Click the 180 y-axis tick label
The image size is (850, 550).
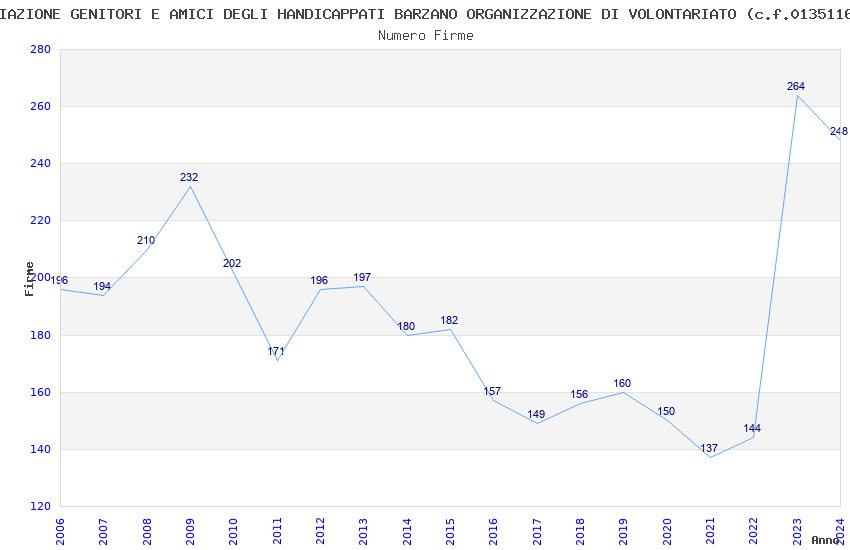click(x=41, y=335)
